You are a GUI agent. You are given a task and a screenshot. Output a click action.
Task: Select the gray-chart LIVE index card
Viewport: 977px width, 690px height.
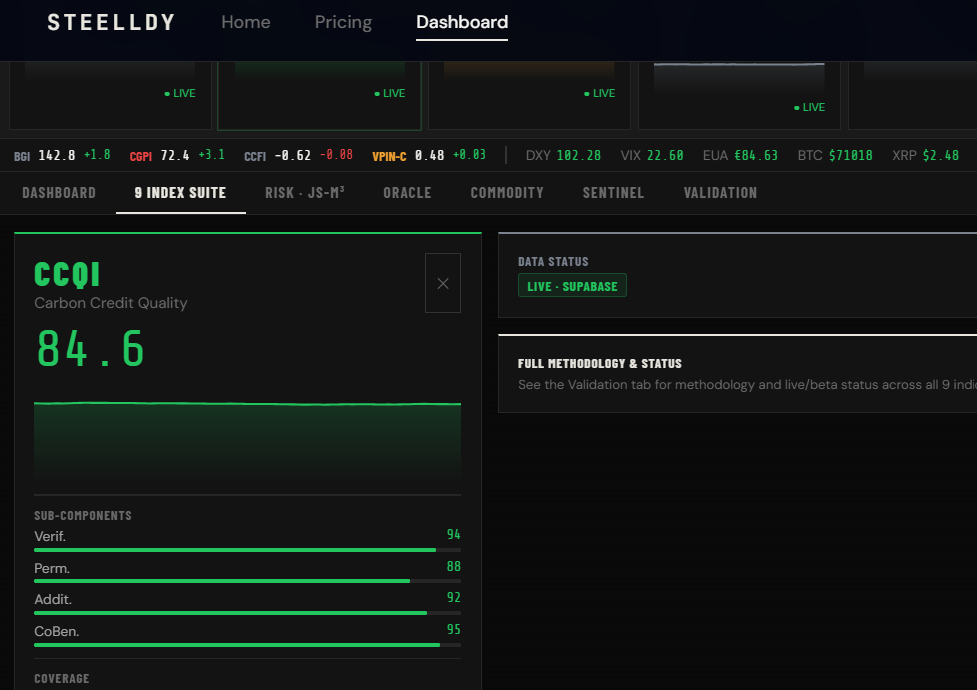739,95
